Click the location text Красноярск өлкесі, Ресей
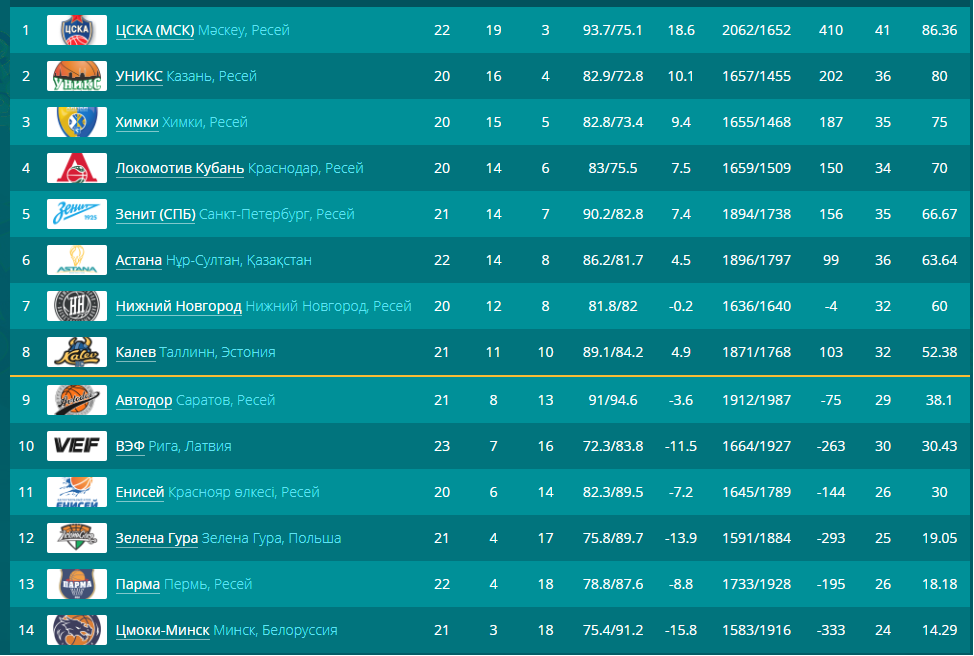The image size is (974, 656). pyautogui.click(x=244, y=492)
